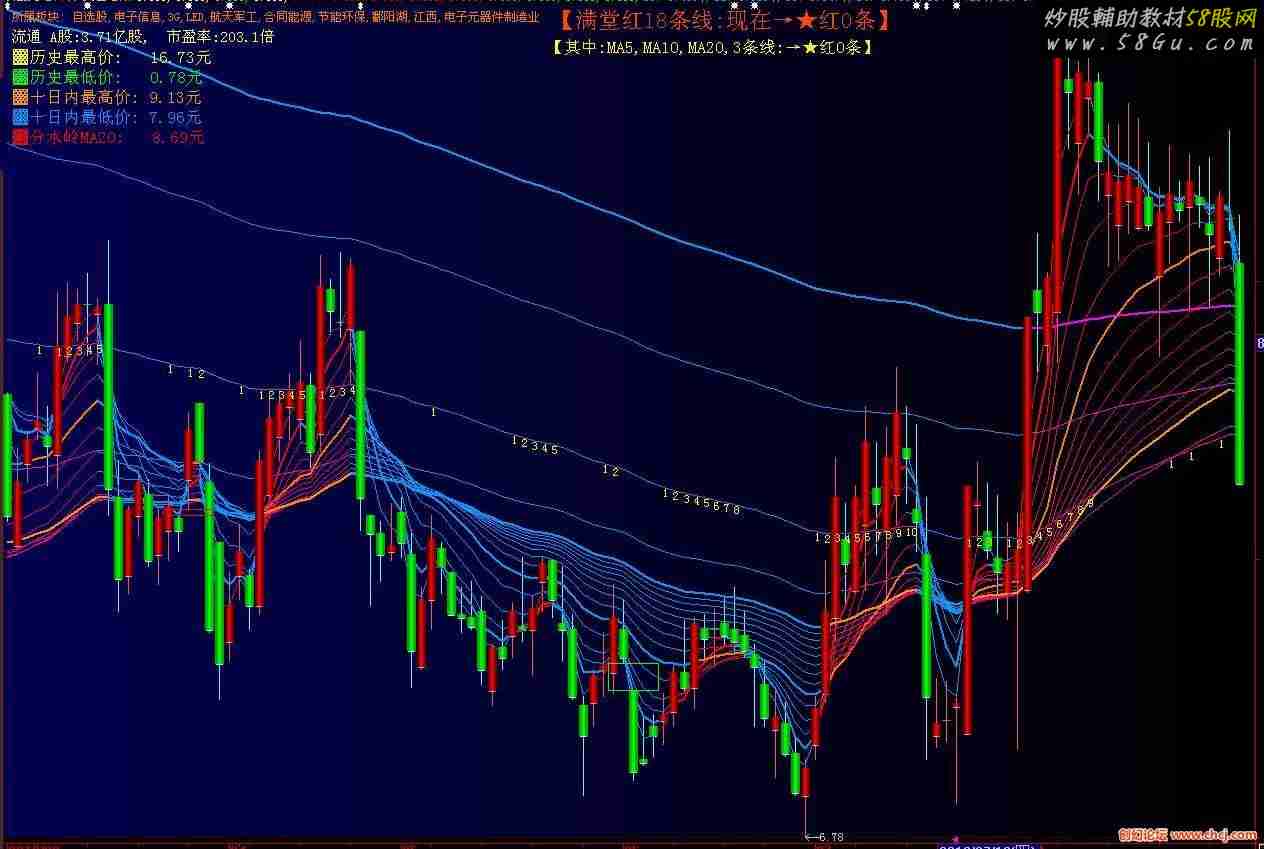Select the blue swatch for 十日内最低价

(20, 117)
